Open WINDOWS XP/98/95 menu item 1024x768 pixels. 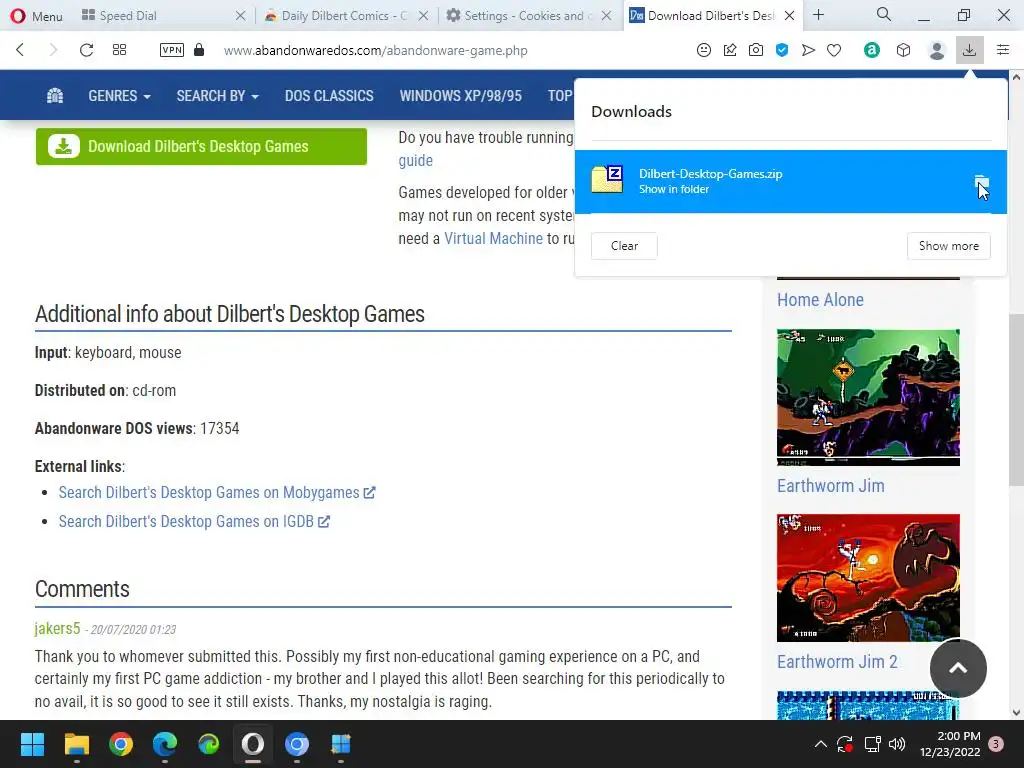click(460, 96)
